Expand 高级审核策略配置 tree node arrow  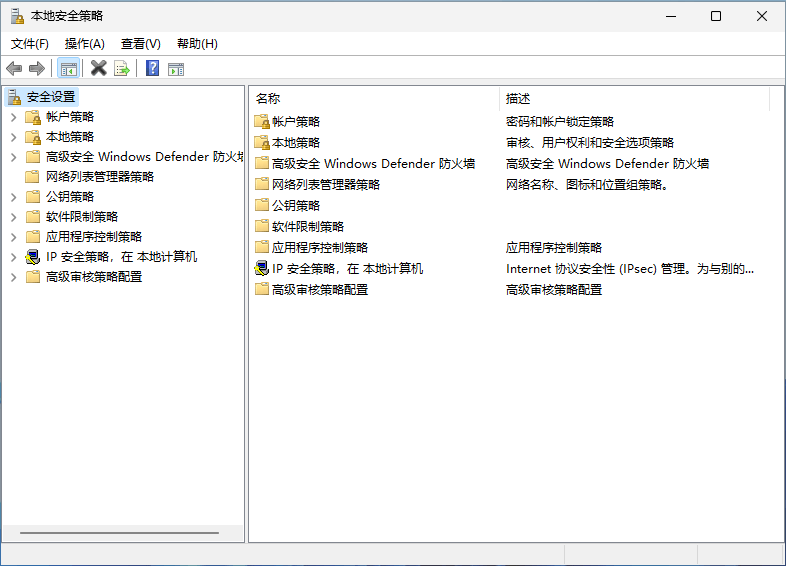point(13,277)
